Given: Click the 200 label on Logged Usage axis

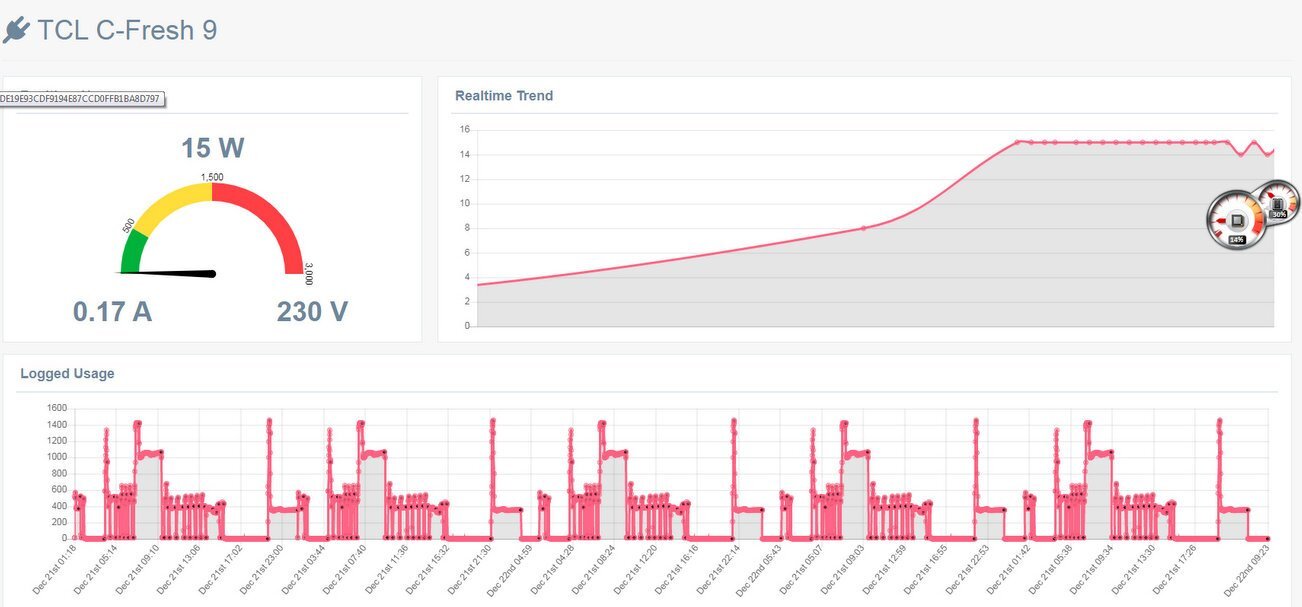Looking at the screenshot, I should (58, 522).
